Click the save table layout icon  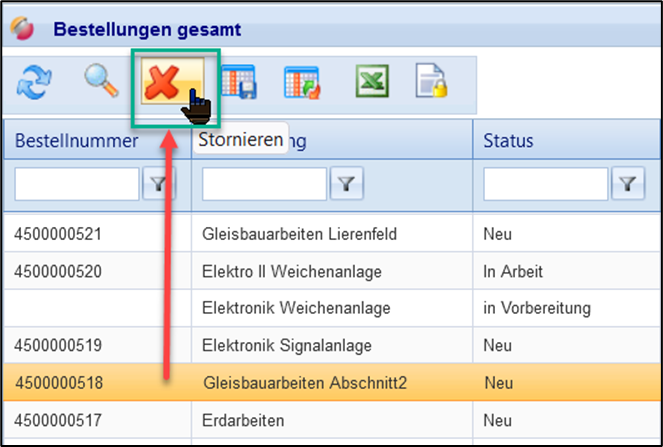click(239, 83)
